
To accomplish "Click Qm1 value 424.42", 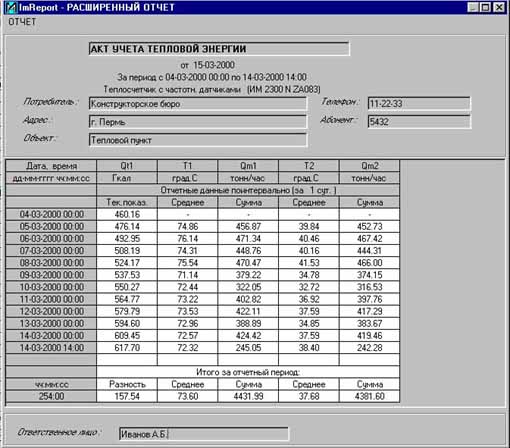I will point(248,336).
